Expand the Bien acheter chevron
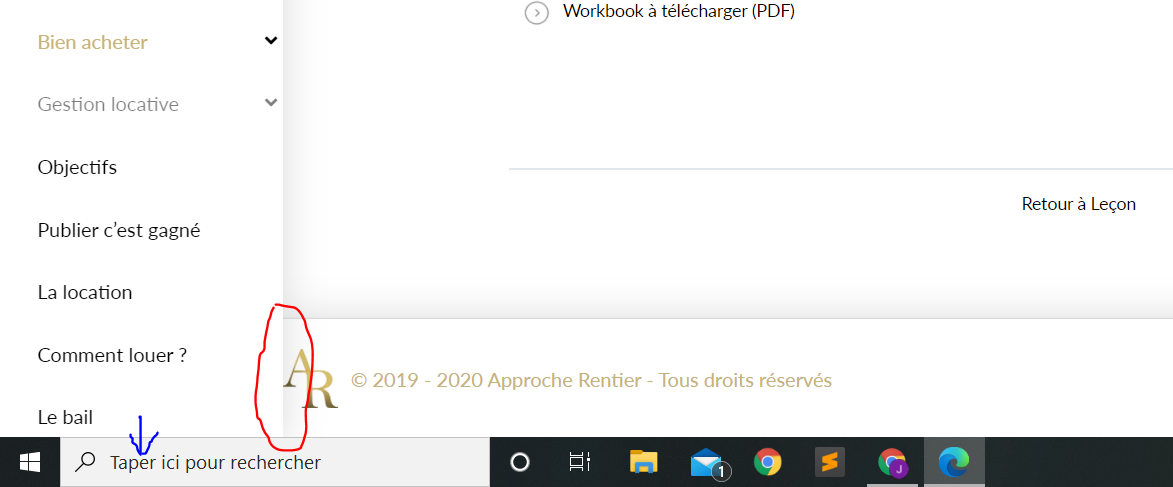Viewport: 1173px width, 487px height. click(270, 41)
